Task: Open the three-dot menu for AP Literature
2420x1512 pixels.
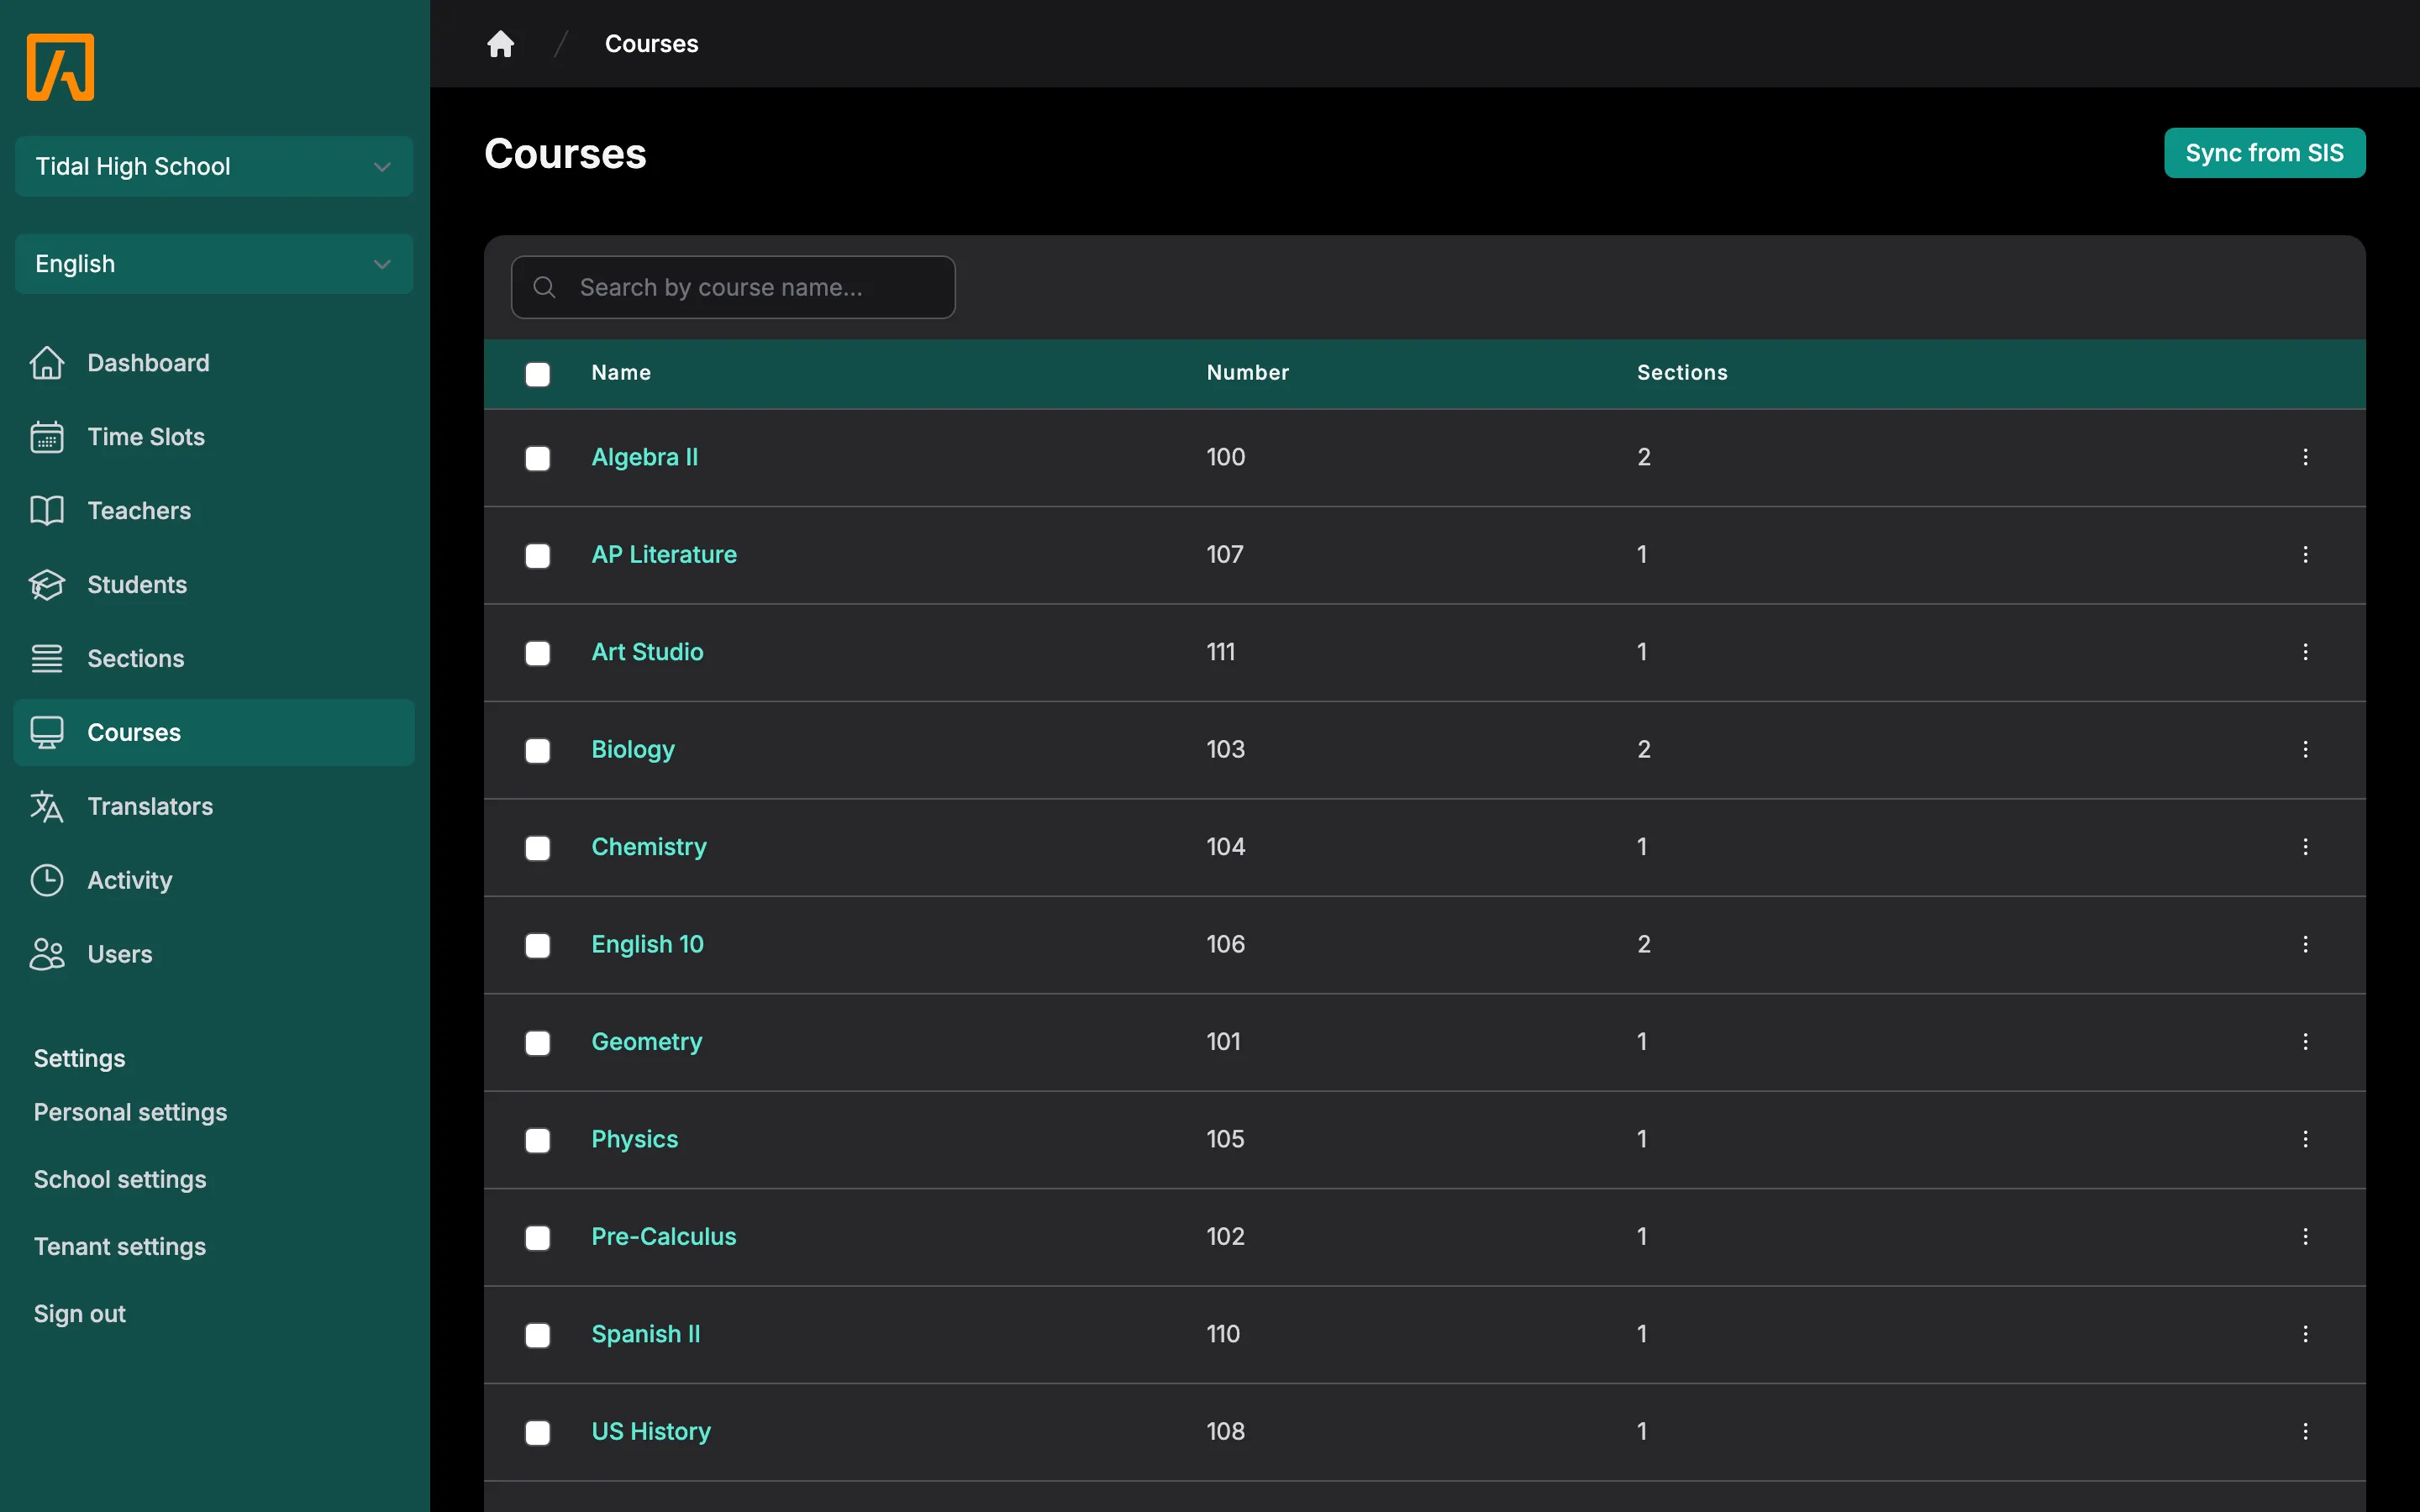Action: (2305, 554)
